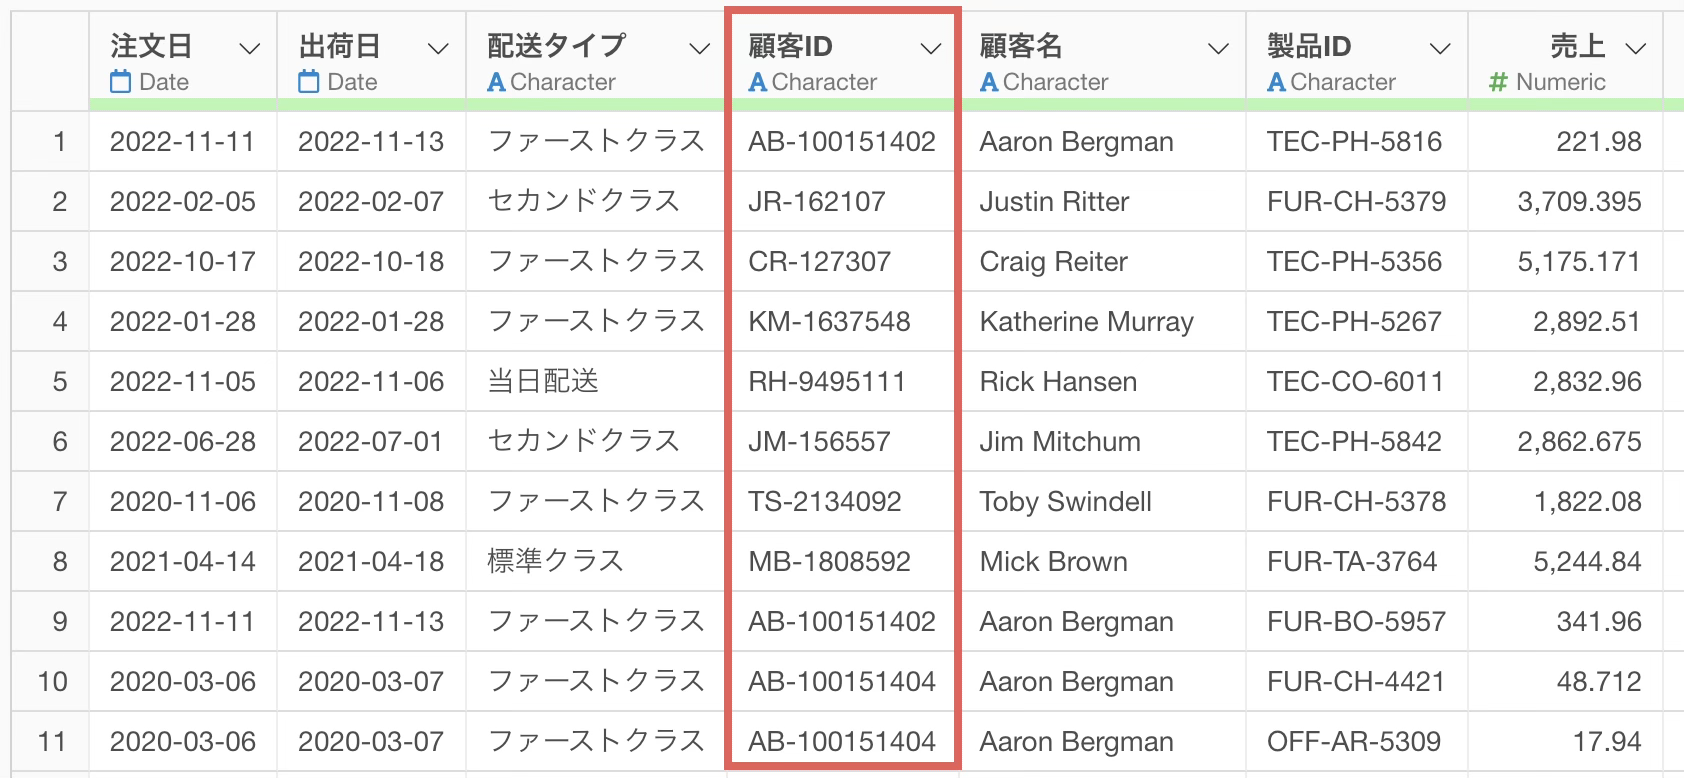
Task: Expand the 配送タイプ column menu
Action: 699,48
